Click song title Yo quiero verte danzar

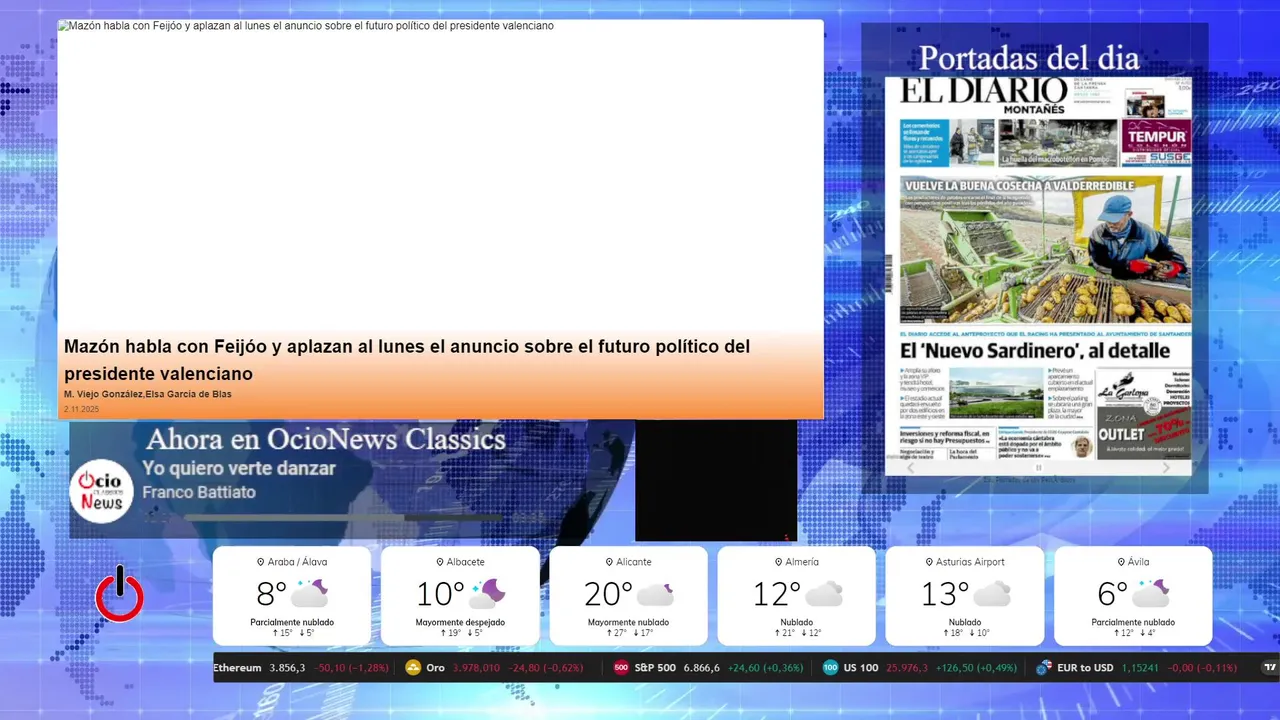click(239, 468)
